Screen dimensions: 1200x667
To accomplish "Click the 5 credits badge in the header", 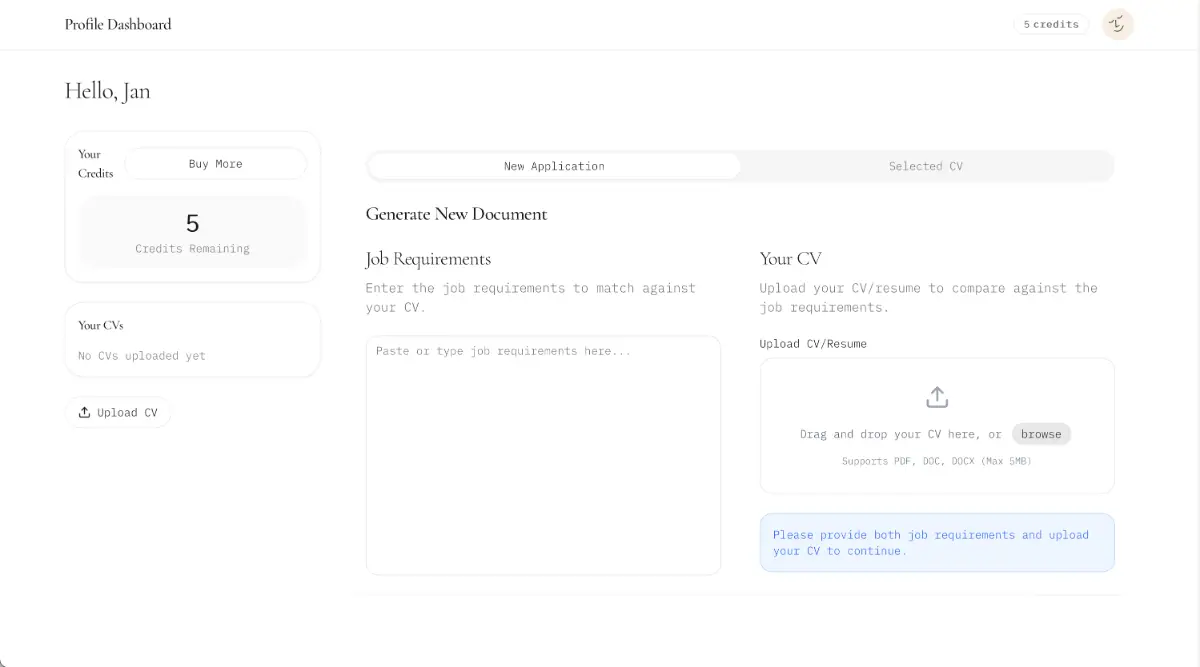I will [x=1050, y=24].
